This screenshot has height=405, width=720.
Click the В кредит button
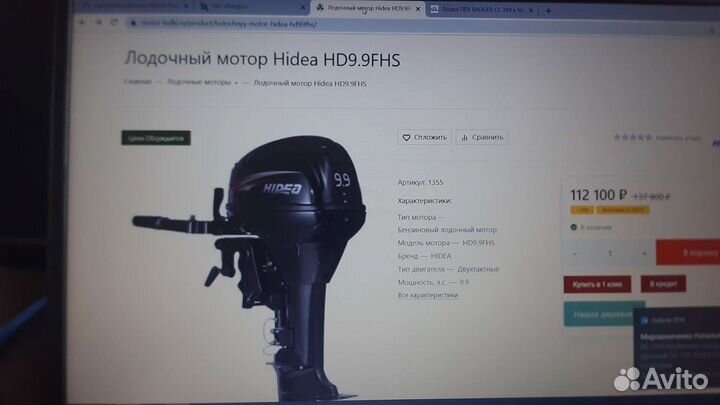pos(662,284)
